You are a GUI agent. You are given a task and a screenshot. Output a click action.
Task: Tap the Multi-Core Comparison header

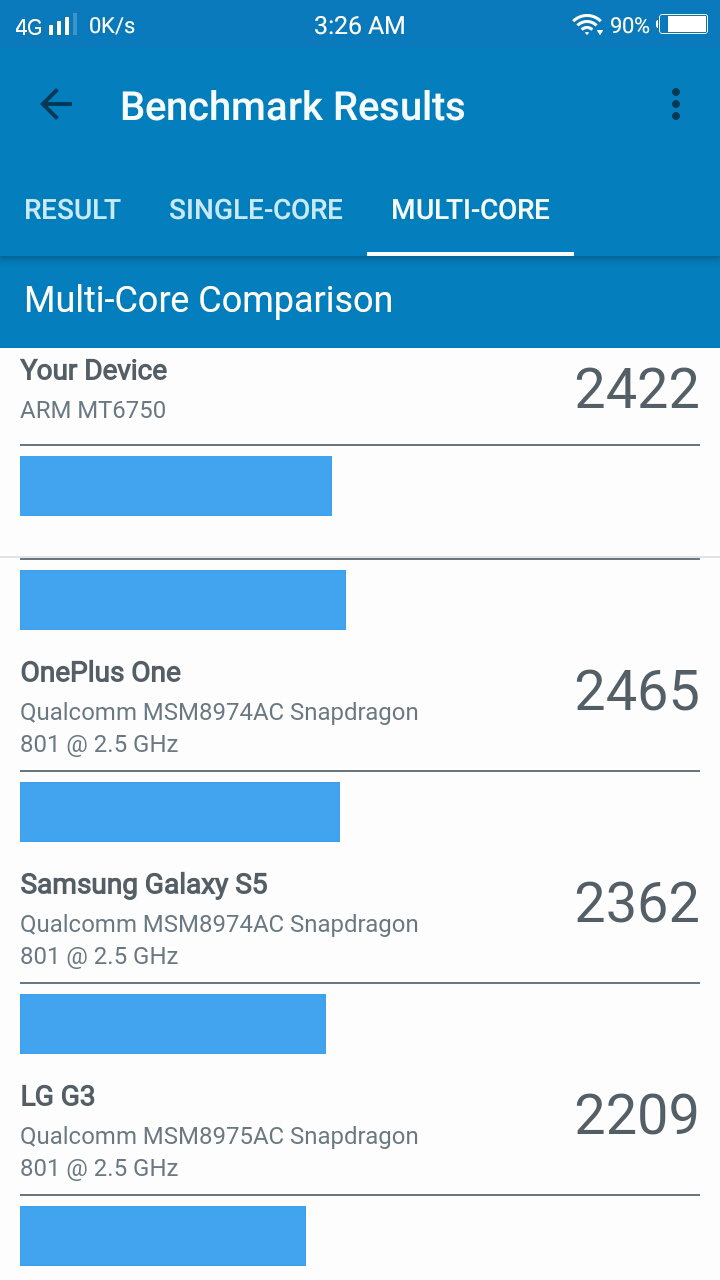tap(209, 300)
